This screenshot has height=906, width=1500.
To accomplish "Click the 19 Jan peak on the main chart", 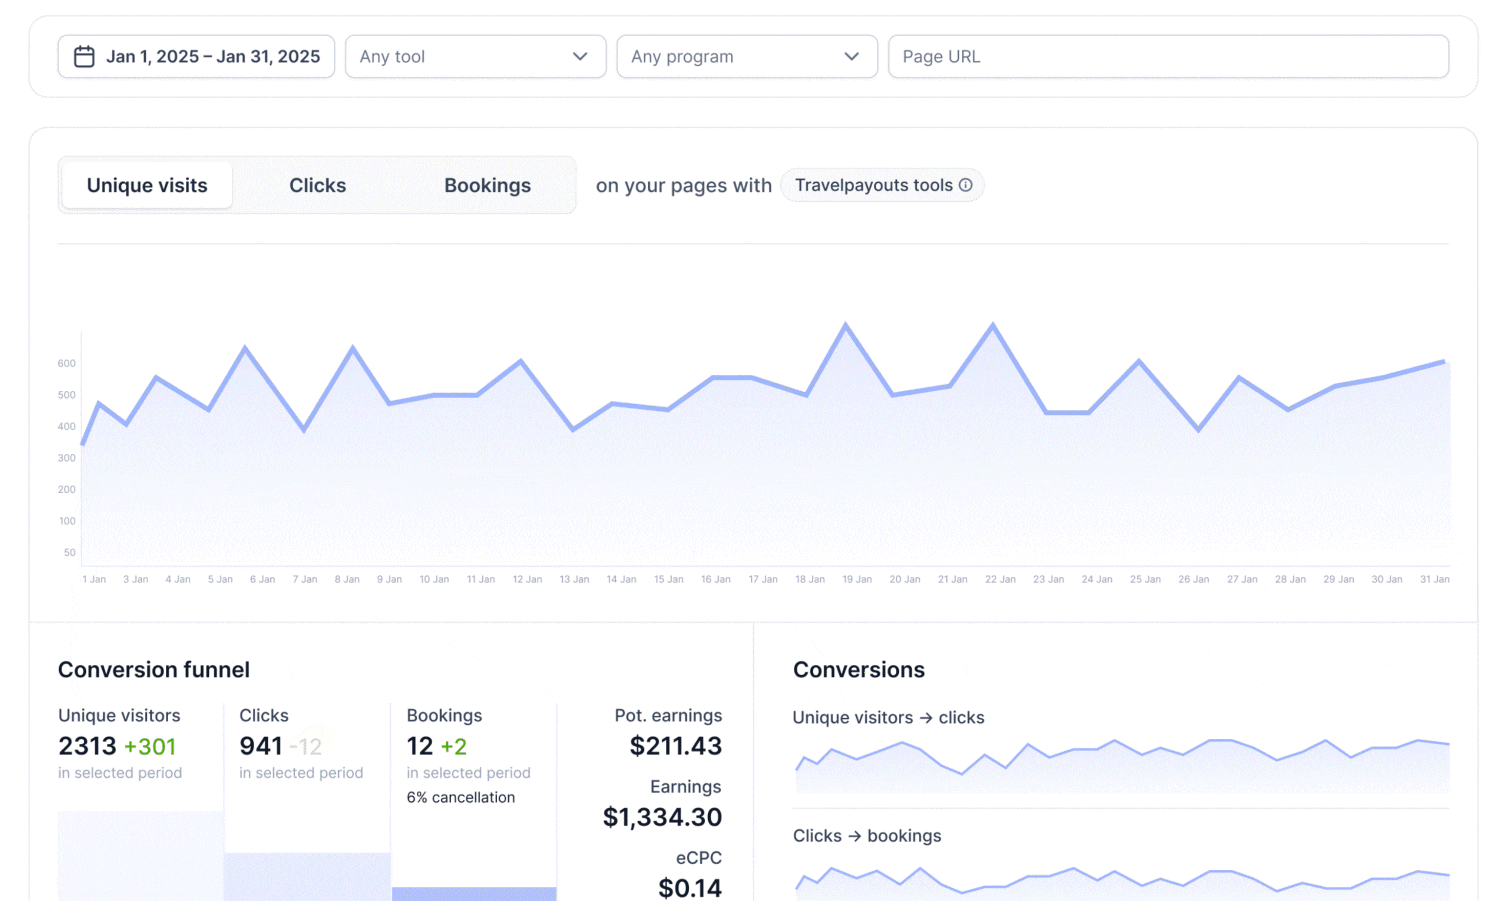I will click(846, 325).
